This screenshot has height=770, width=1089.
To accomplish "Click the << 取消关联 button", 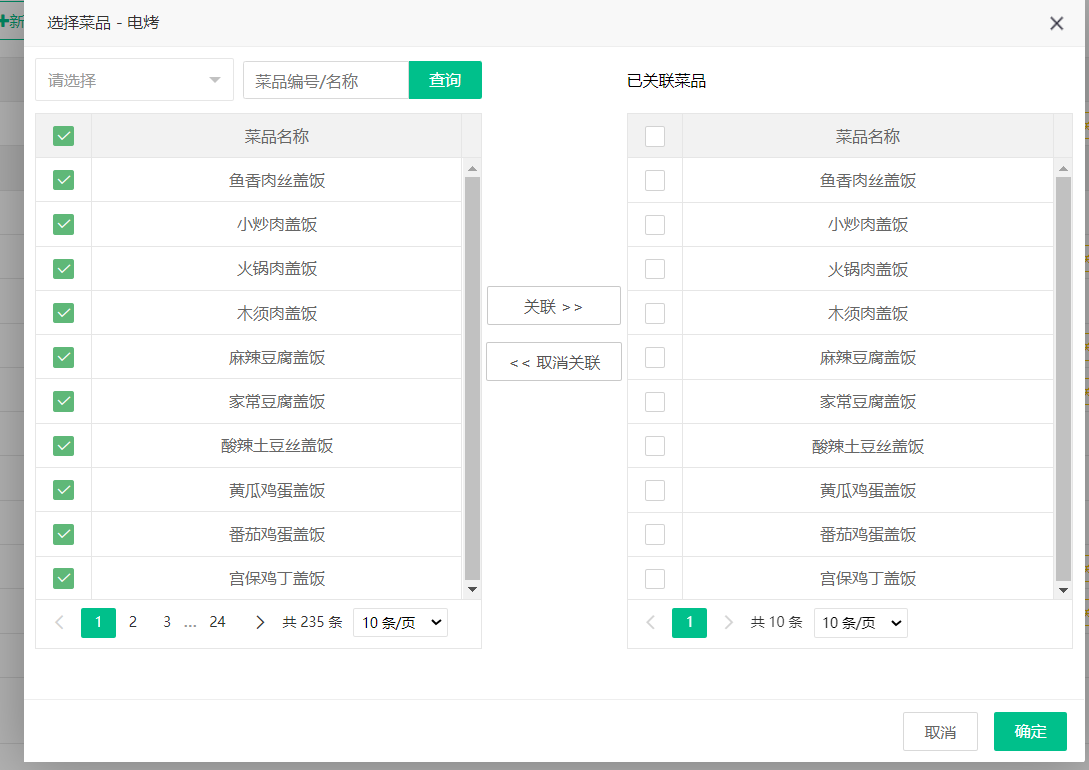I will click(x=553, y=362).
